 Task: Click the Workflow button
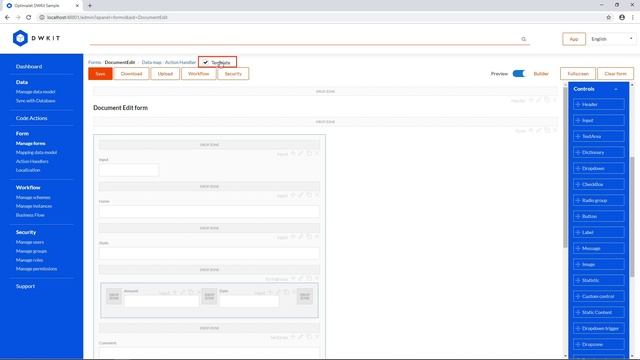coord(199,74)
